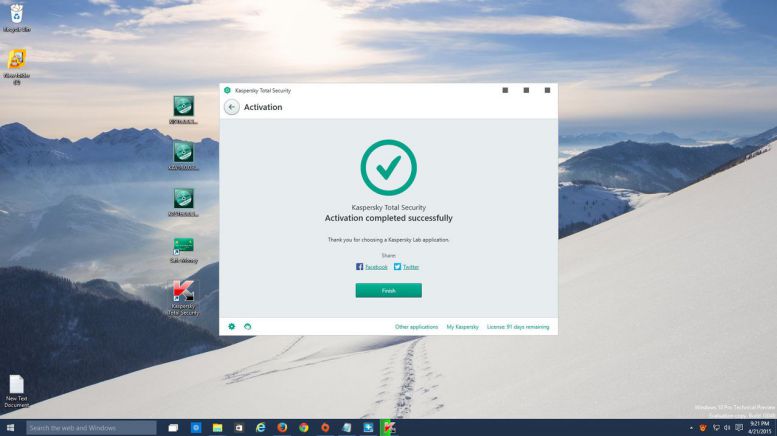
Task: Launch Firefox from the taskbar
Action: click(x=282, y=428)
